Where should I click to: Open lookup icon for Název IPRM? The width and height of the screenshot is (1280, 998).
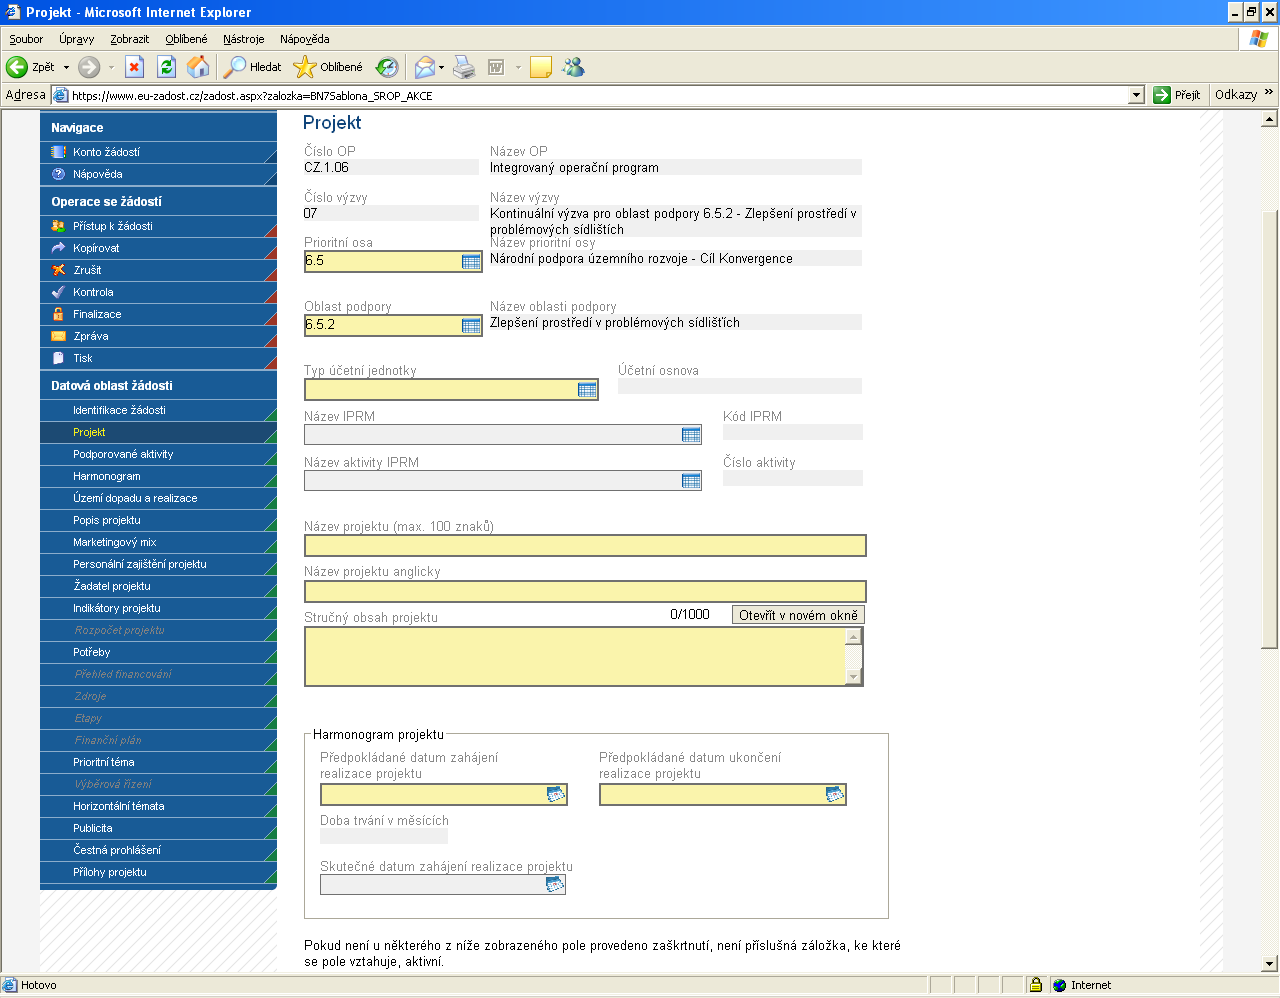(691, 434)
